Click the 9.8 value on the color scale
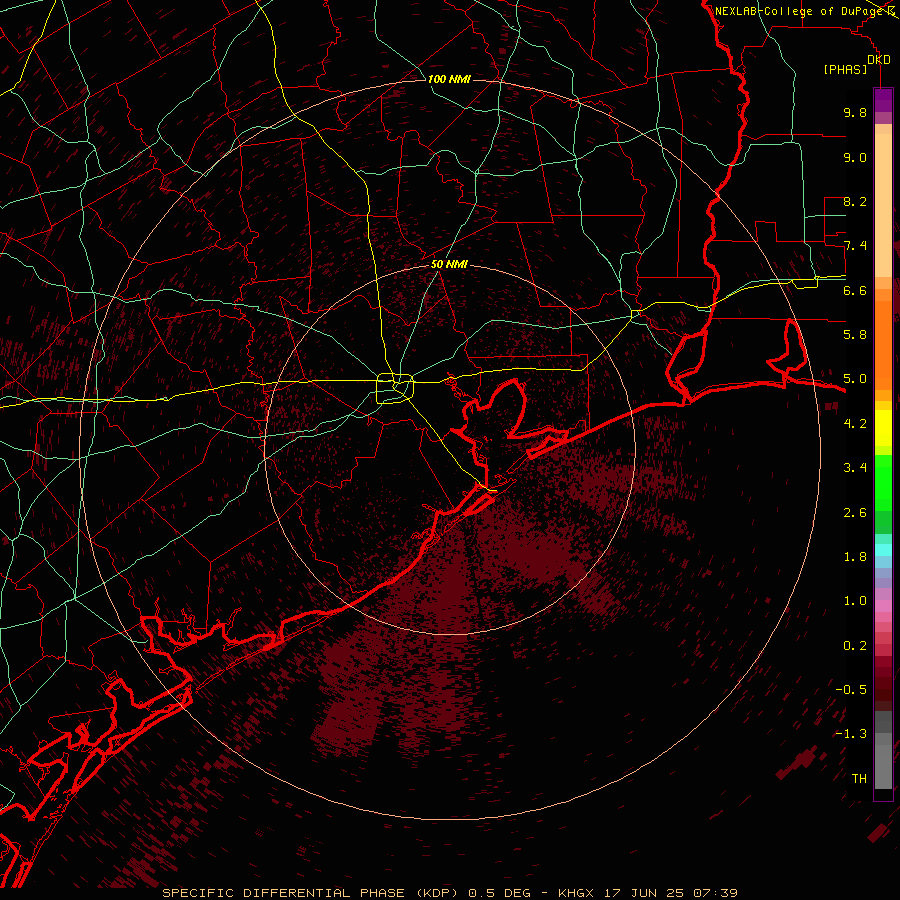Viewport: 900px width, 900px height. (855, 112)
